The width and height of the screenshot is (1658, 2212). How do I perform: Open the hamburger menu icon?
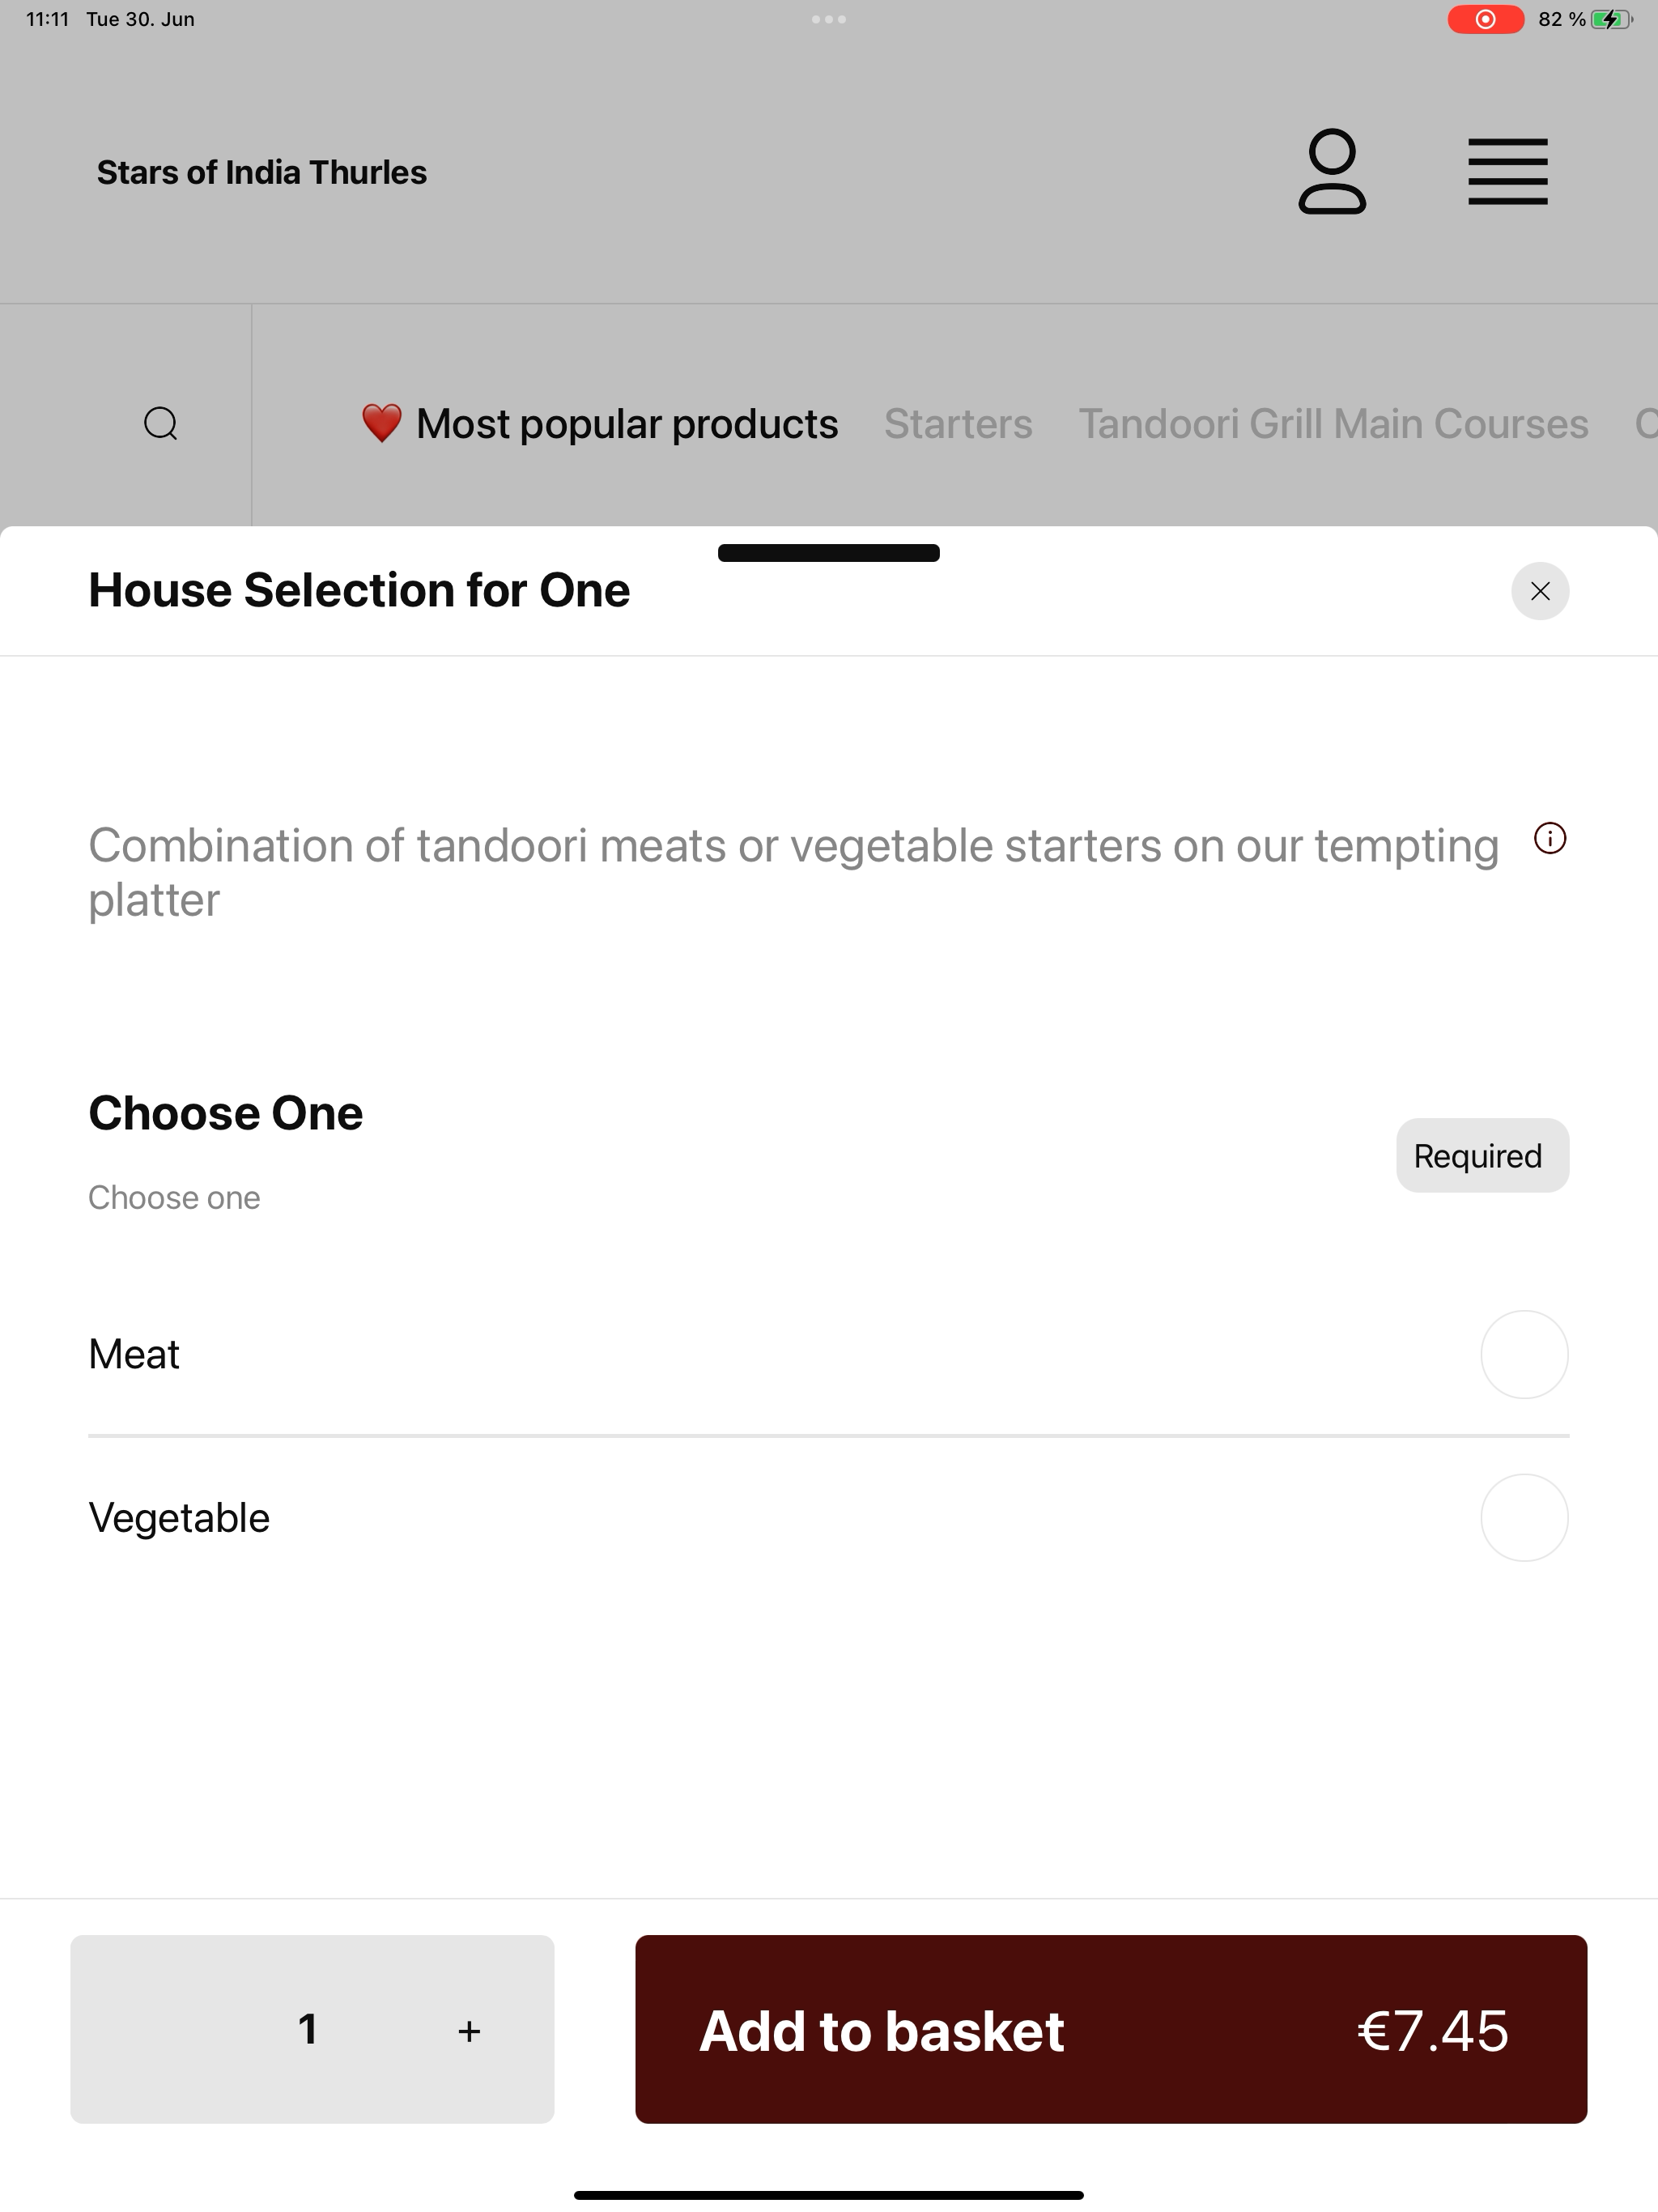click(x=1508, y=172)
